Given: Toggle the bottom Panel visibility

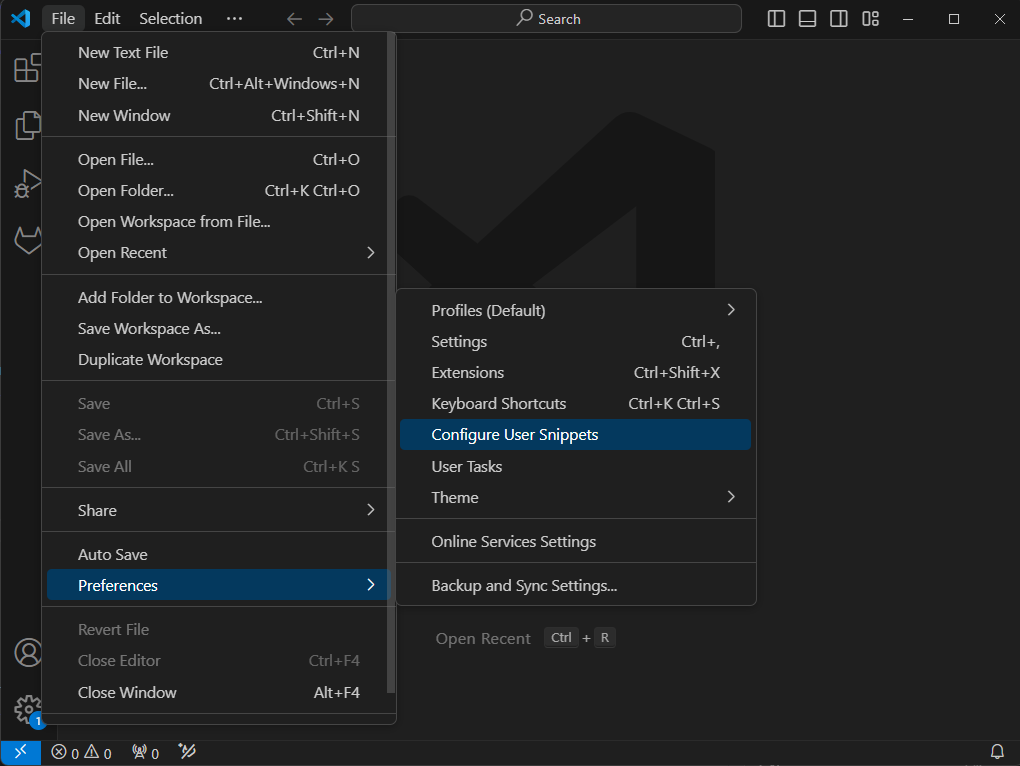Looking at the screenshot, I should [807, 18].
